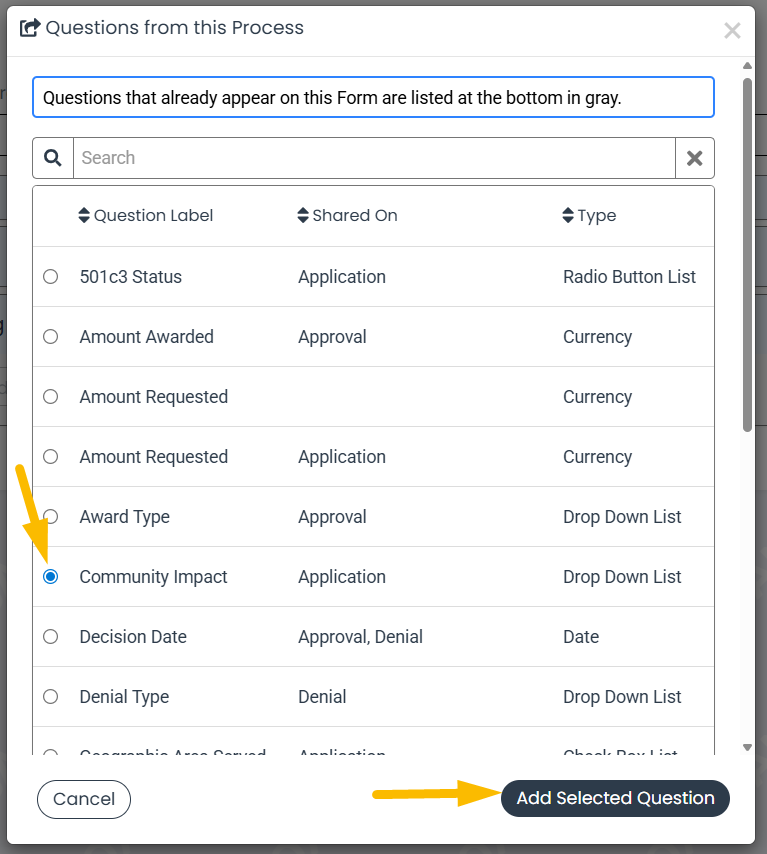This screenshot has width=767, height=854.
Task: Click the search magnifier icon
Action: (x=53, y=158)
